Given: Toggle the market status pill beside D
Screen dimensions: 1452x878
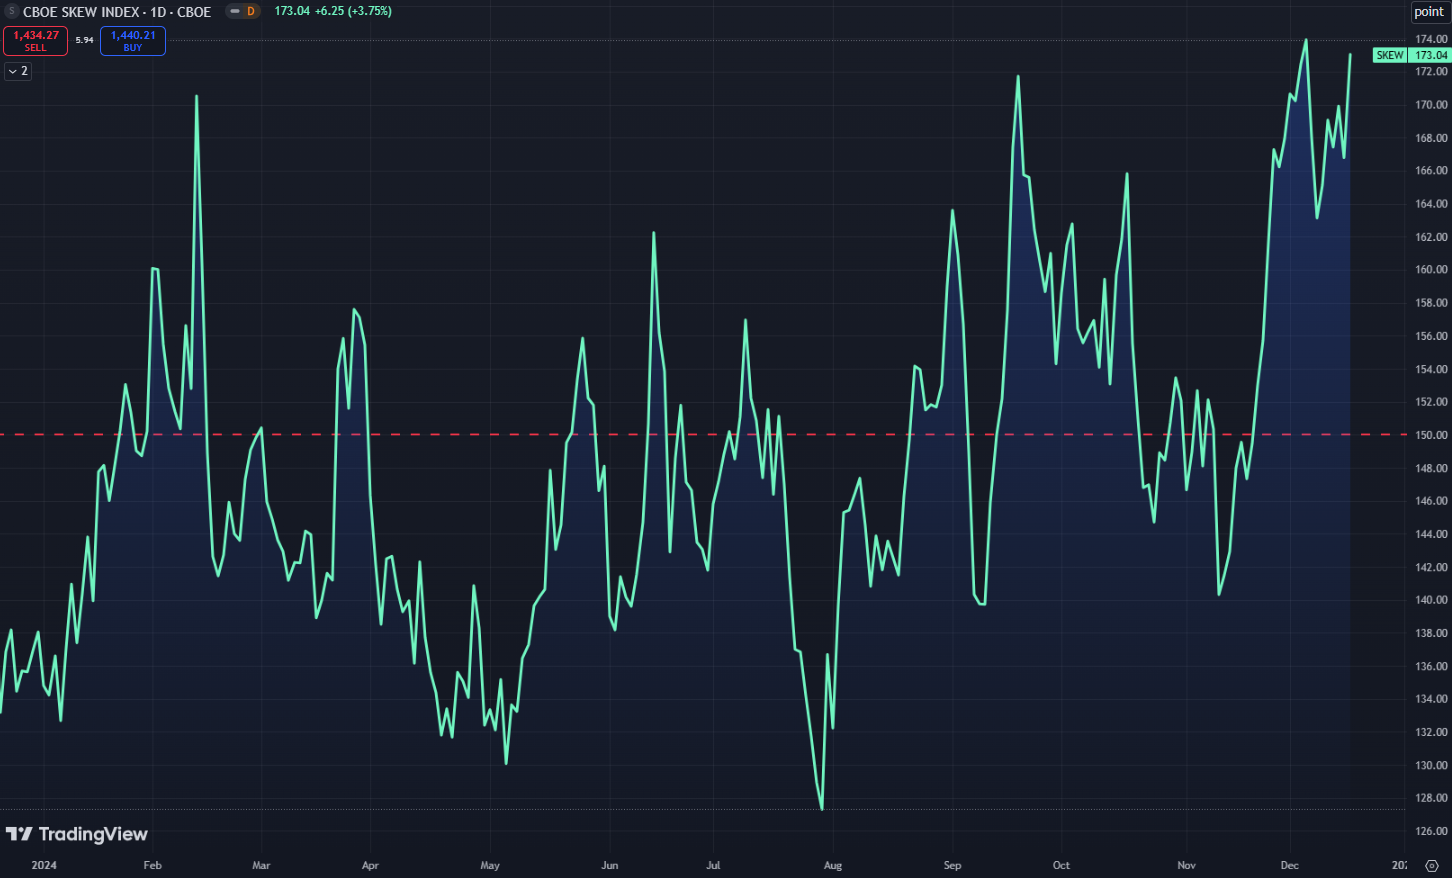Looking at the screenshot, I should 234,12.
